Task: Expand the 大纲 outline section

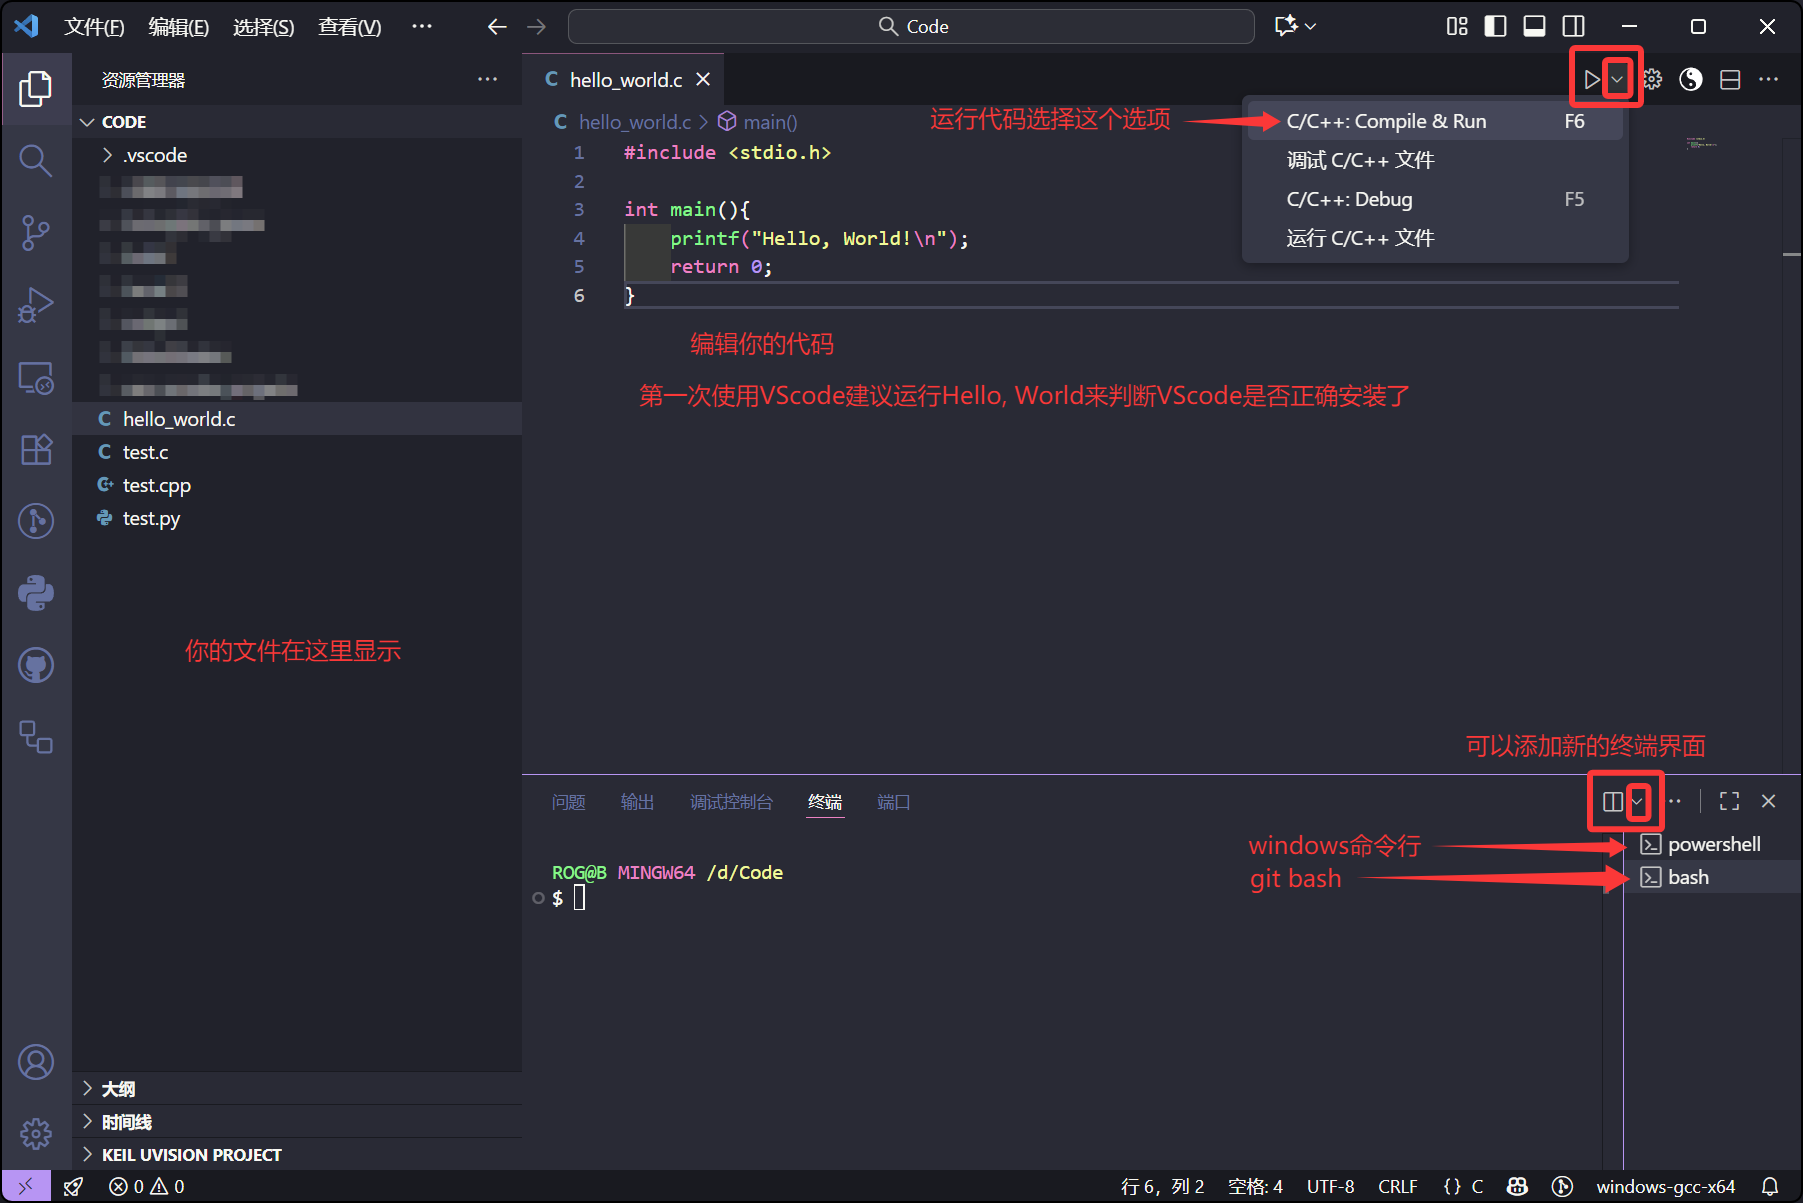Action: click(118, 1089)
